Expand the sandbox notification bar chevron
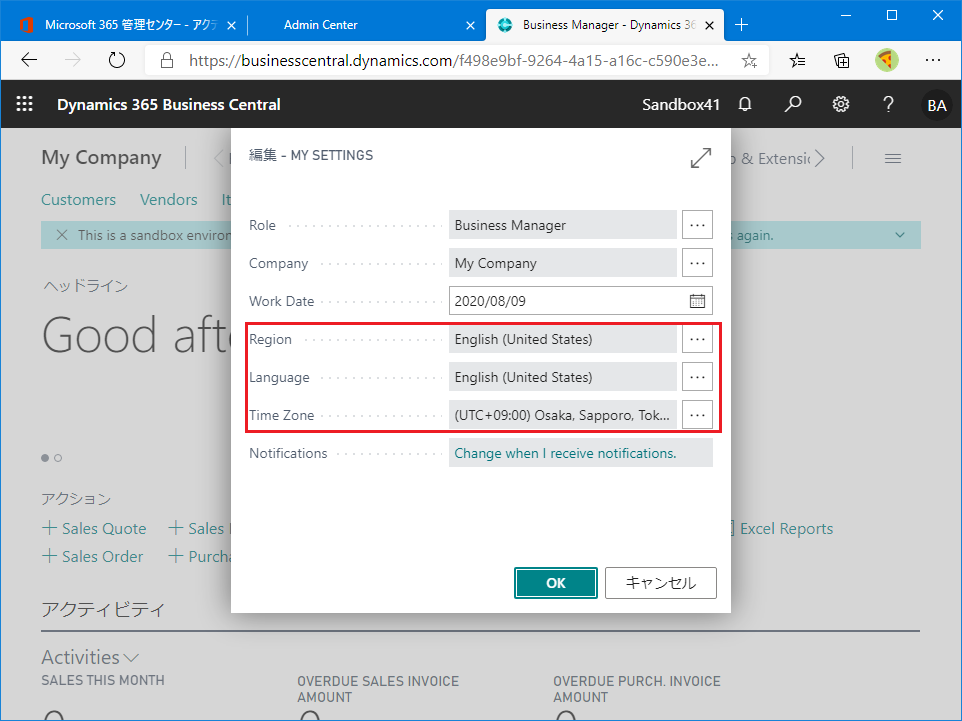The image size is (962, 721). (899, 235)
